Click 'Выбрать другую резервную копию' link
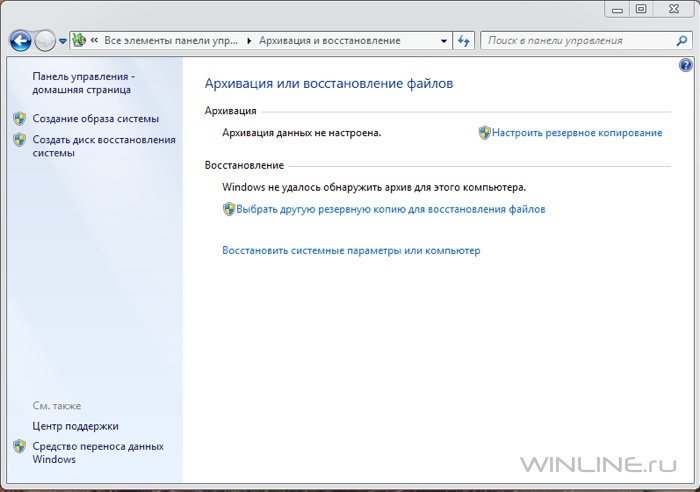The image size is (700, 492). [x=391, y=209]
